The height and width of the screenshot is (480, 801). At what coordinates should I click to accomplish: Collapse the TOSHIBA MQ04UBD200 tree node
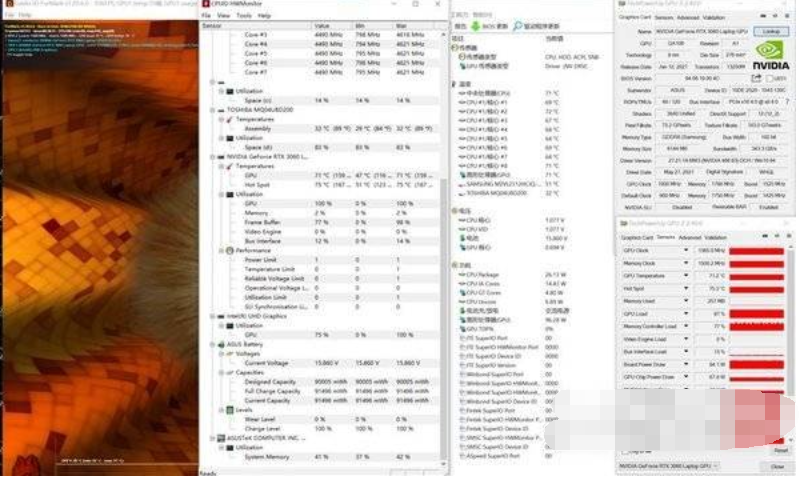(x=213, y=110)
